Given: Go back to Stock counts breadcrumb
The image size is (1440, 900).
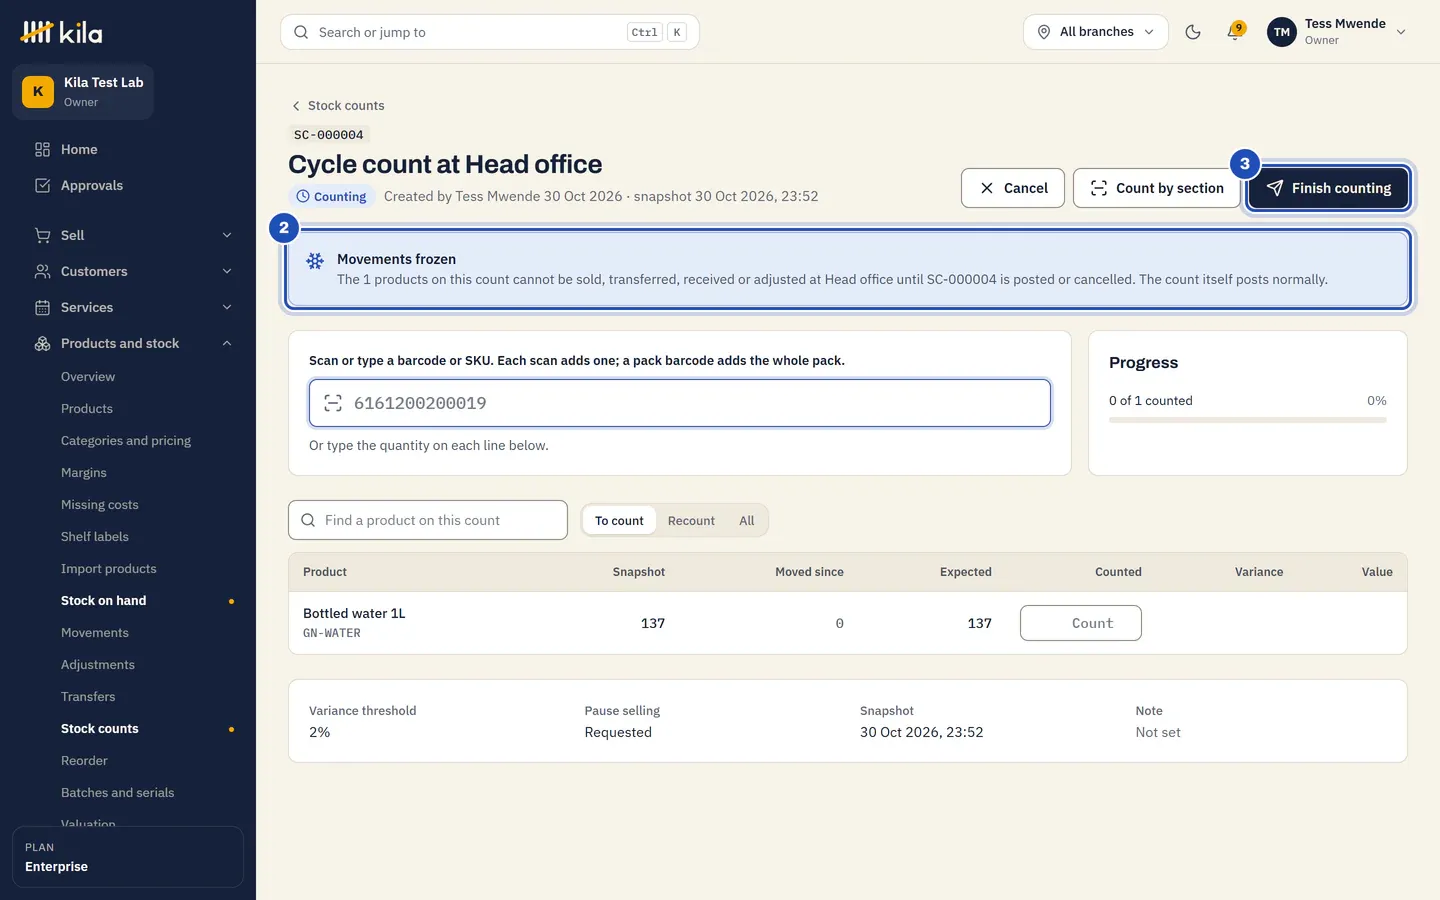Looking at the screenshot, I should click(338, 105).
